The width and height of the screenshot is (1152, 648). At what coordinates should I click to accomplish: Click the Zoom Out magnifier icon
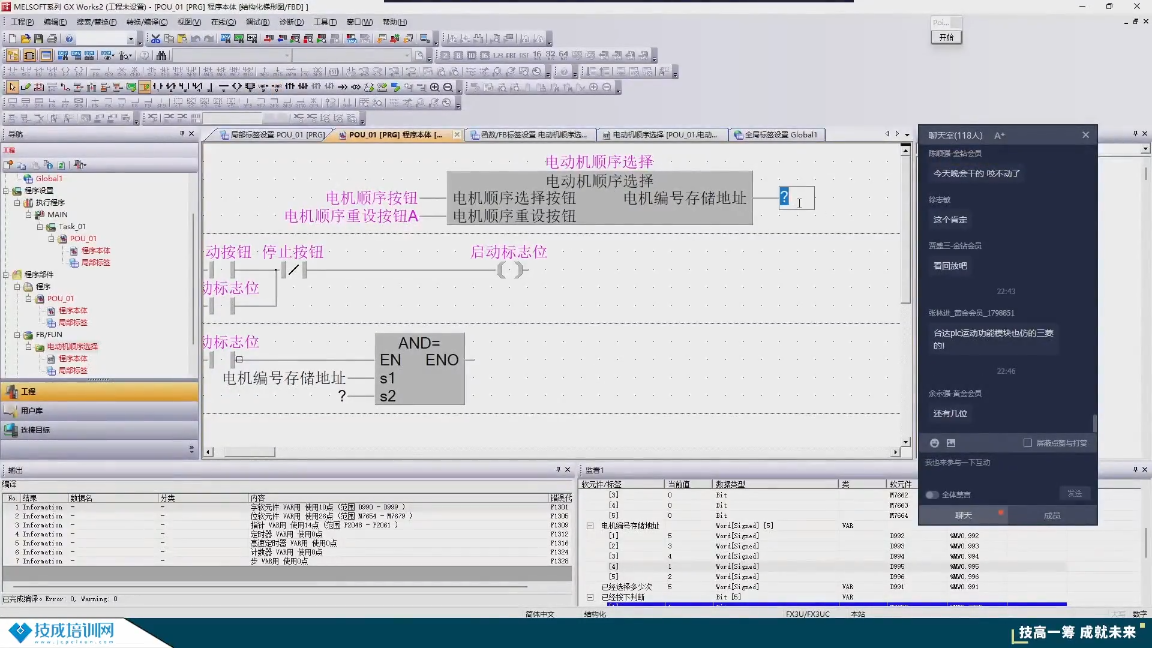[448, 87]
